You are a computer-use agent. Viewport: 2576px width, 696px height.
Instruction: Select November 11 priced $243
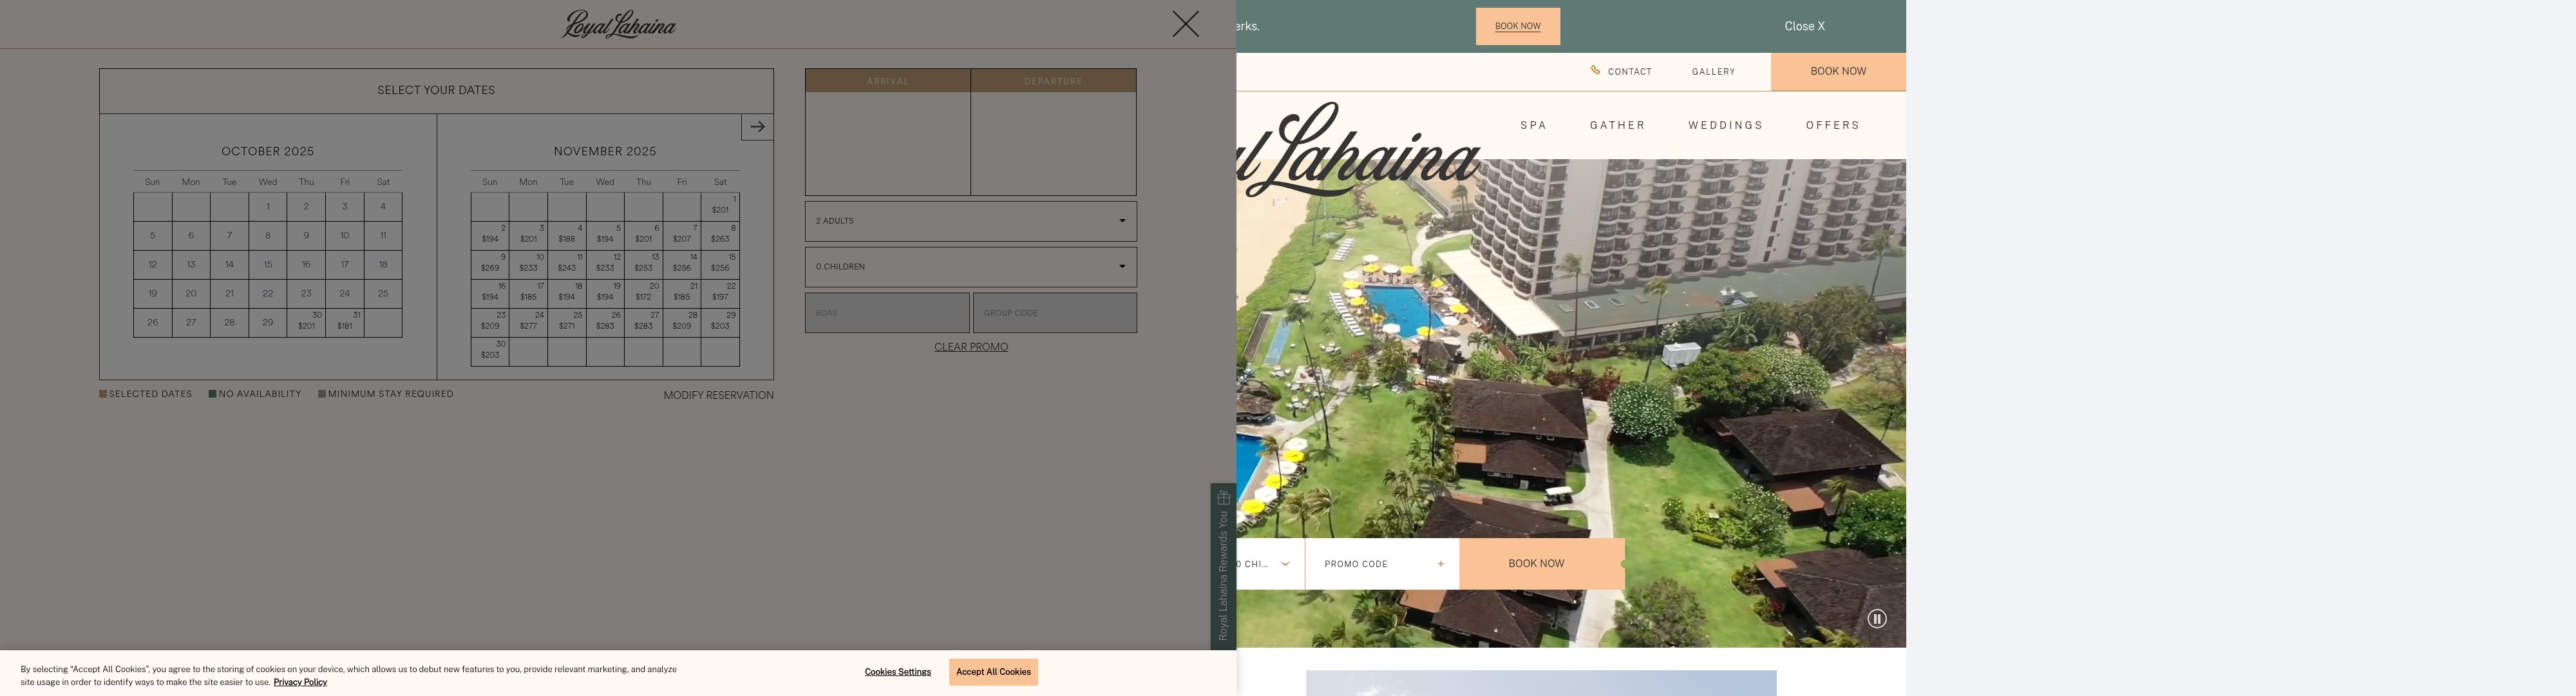(567, 264)
